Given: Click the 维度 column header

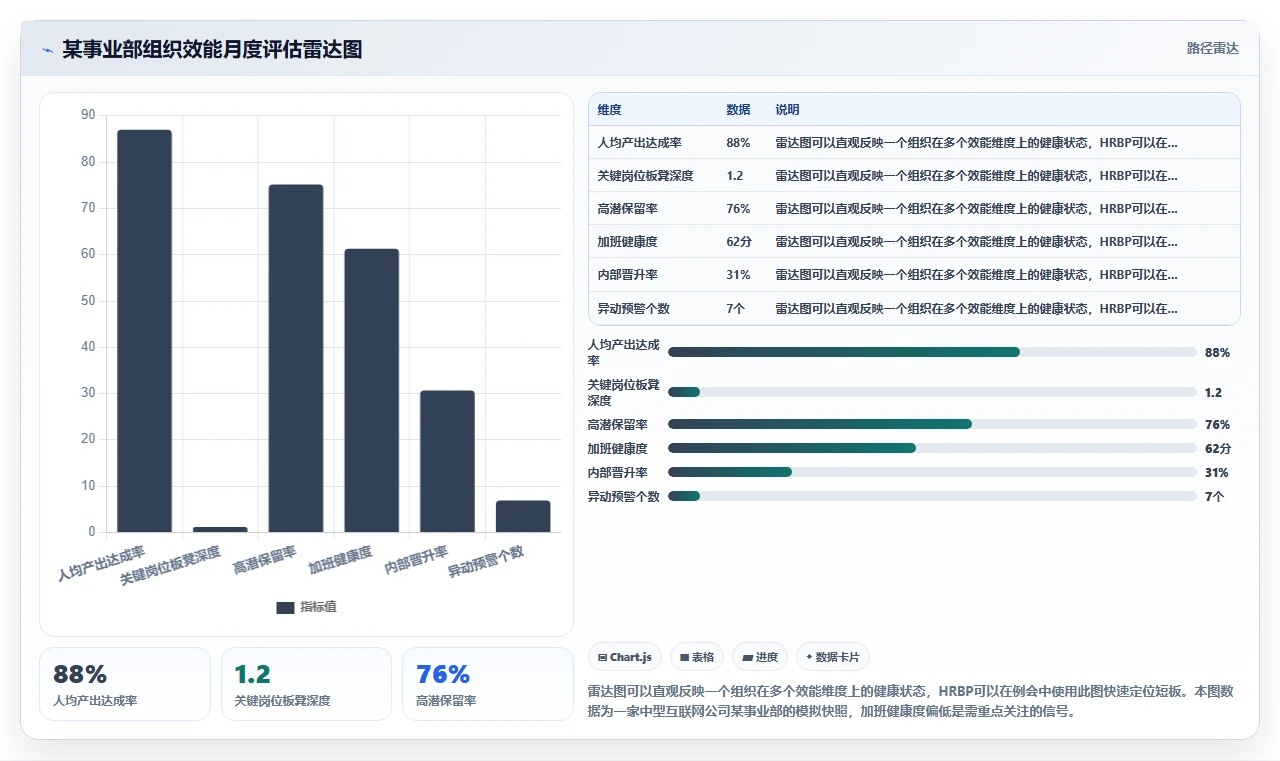Looking at the screenshot, I should [610, 110].
